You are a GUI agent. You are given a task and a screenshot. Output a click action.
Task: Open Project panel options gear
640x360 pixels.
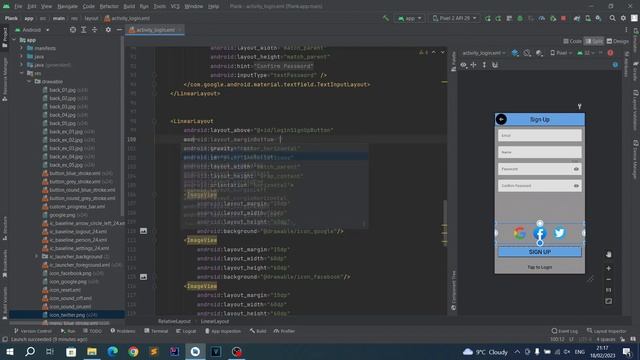click(x=108, y=30)
